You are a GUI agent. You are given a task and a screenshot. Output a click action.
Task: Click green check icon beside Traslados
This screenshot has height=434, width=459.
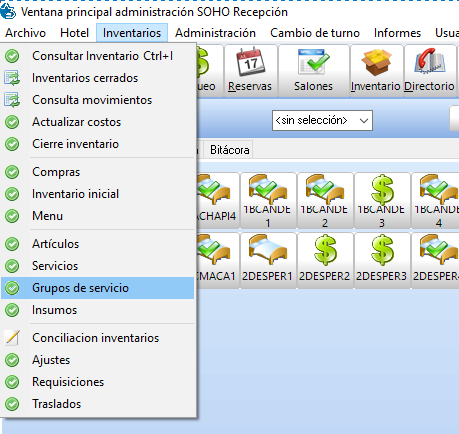coord(12,404)
